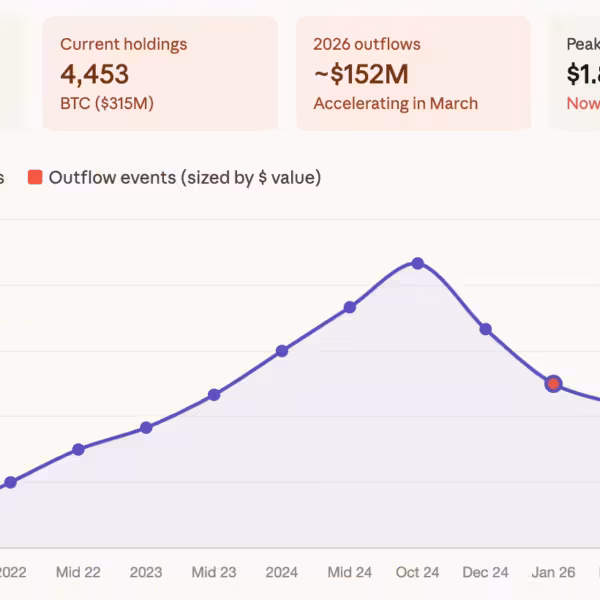
Task: Select the 2023 data point on chart
Action: (146, 427)
